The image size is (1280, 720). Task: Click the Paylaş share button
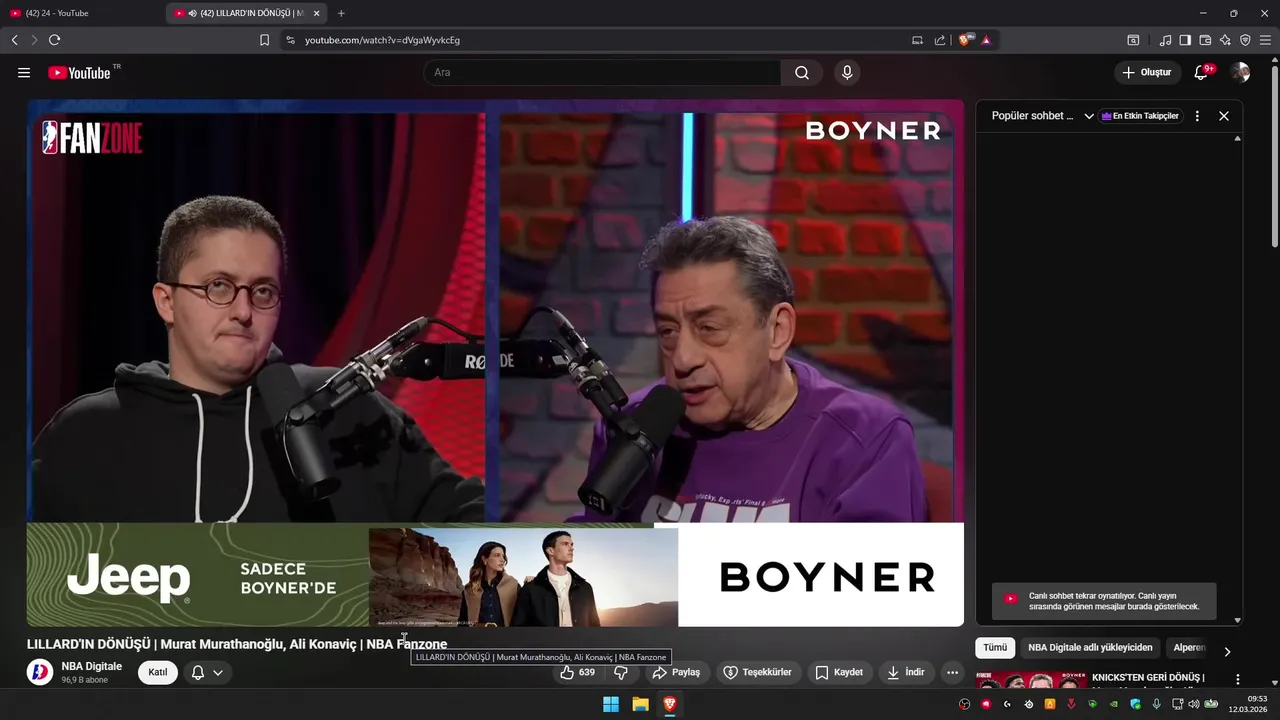(676, 672)
